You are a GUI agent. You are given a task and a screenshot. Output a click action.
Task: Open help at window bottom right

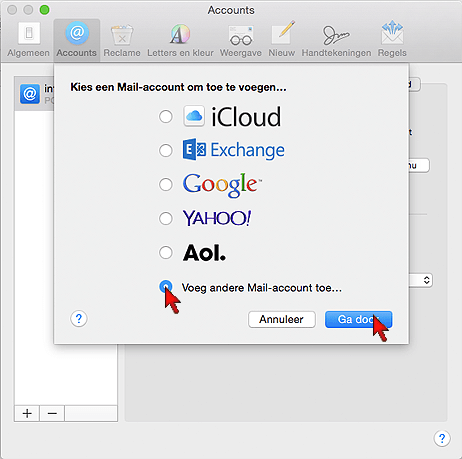pos(442,438)
